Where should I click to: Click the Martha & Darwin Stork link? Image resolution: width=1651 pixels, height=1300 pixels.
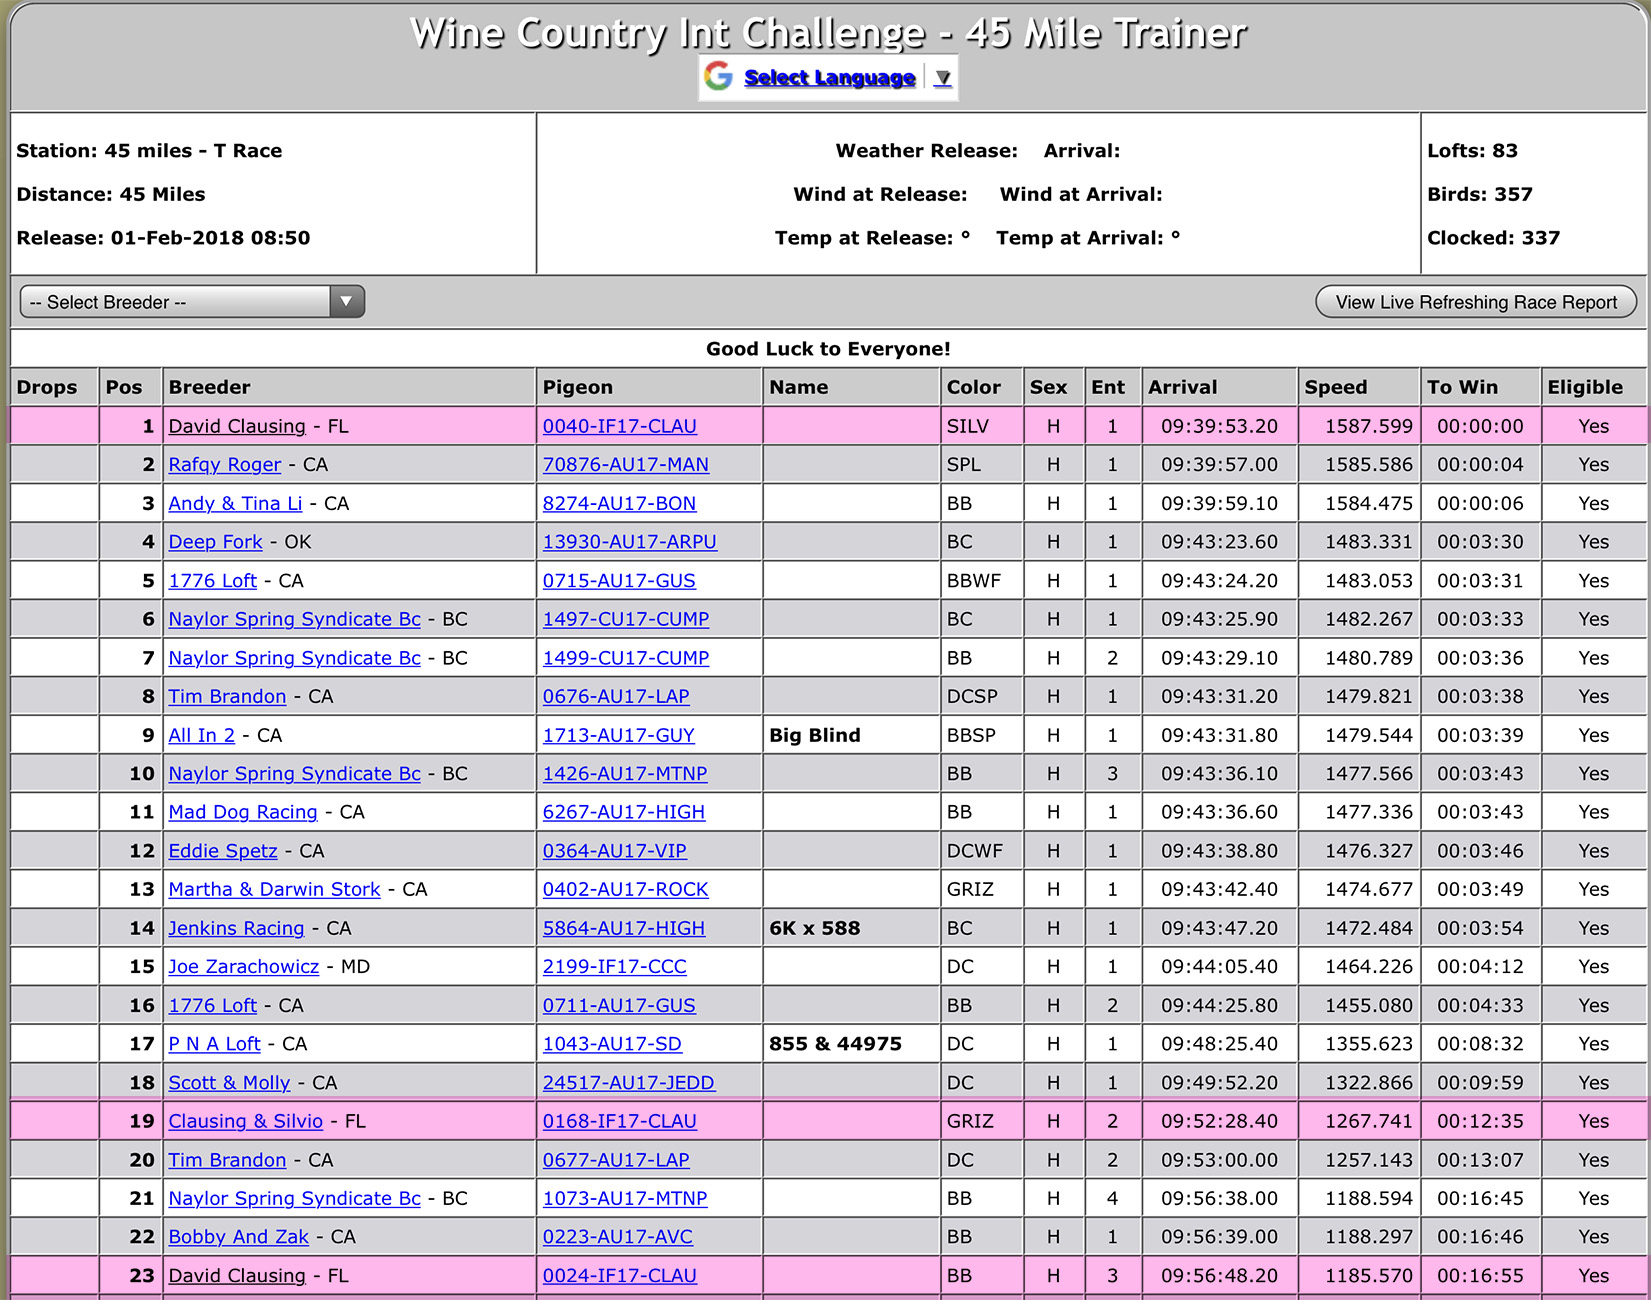[x=274, y=890]
